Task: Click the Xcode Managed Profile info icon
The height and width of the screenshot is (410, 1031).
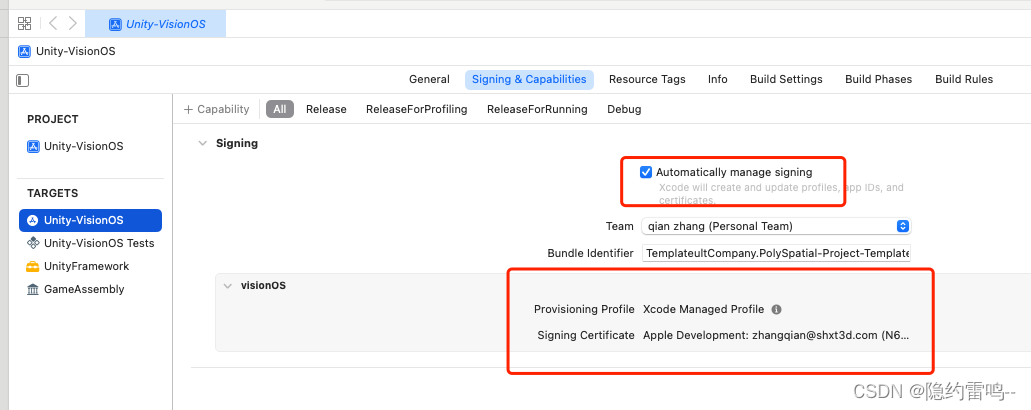Action: tap(777, 309)
